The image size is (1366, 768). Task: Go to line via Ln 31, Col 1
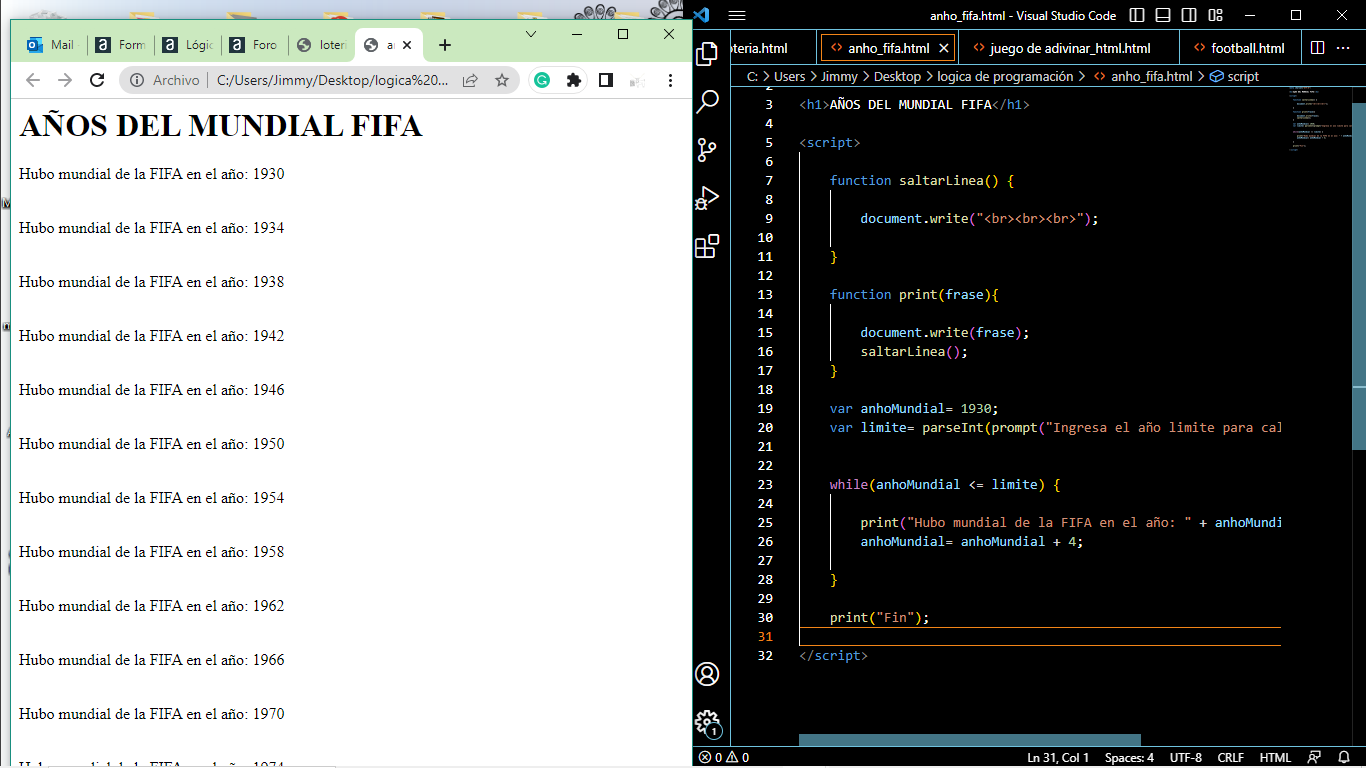(1058, 758)
